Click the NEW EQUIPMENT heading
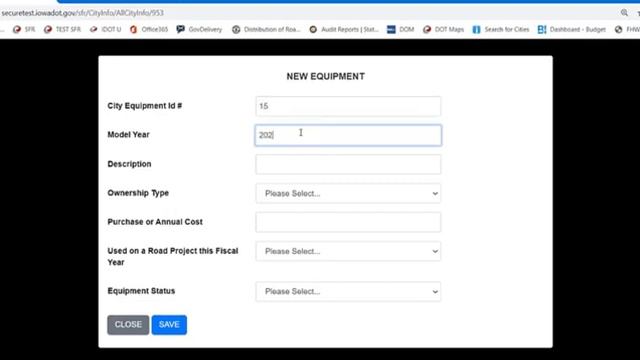 click(326, 76)
